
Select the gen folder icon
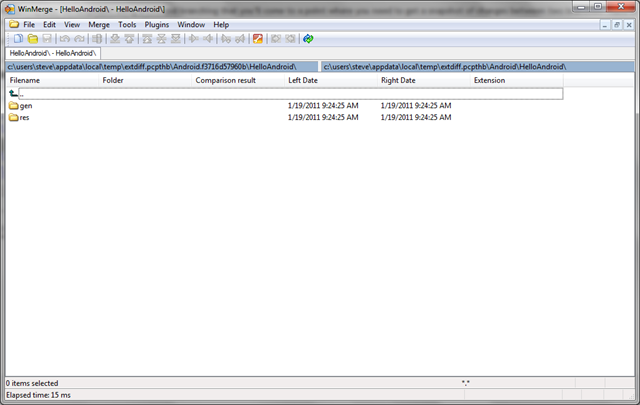(13, 106)
